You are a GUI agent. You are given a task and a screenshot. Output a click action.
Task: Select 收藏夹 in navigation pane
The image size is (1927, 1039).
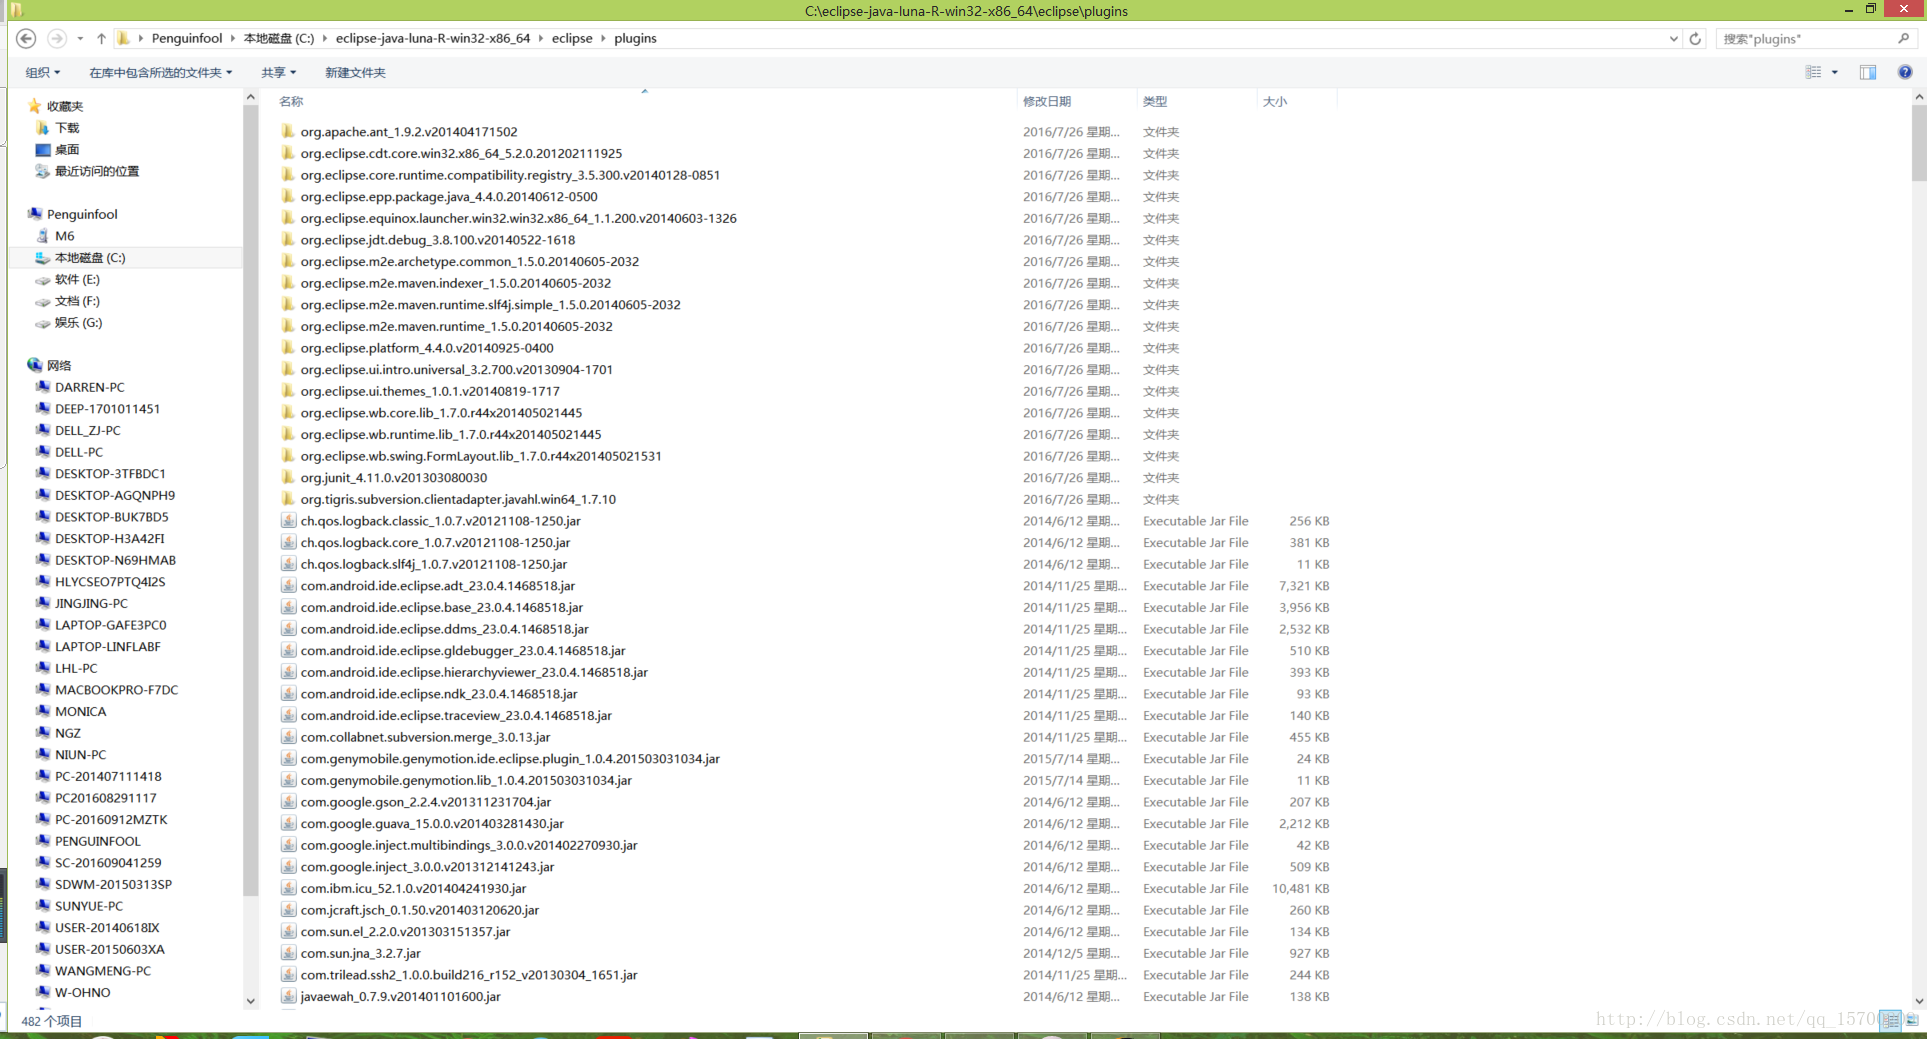click(x=64, y=106)
